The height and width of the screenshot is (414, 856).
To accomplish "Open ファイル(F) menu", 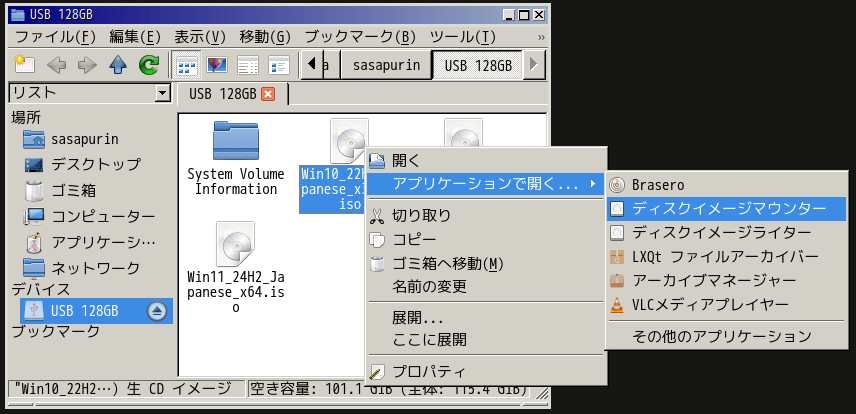I will click(x=55, y=37).
